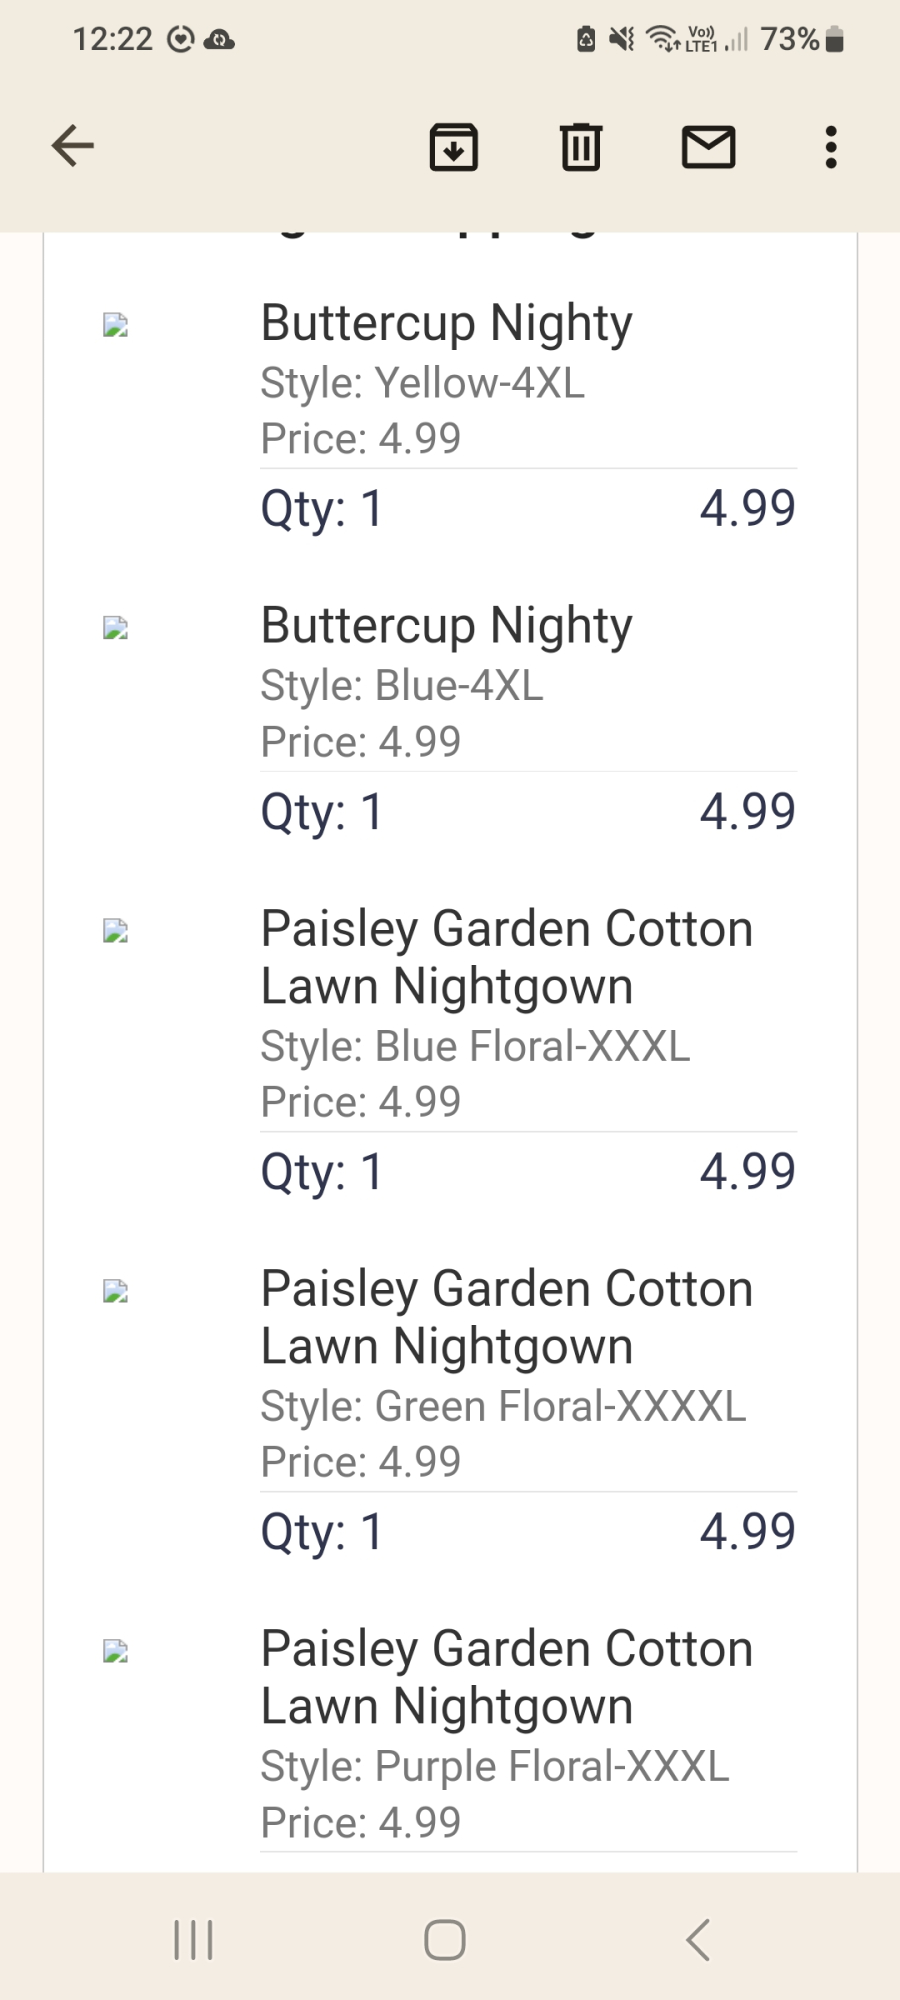The height and width of the screenshot is (2000, 900).
Task: Tap the broken image for Yellow-4XL Buttercup Nighty
Action: pyautogui.click(x=116, y=325)
